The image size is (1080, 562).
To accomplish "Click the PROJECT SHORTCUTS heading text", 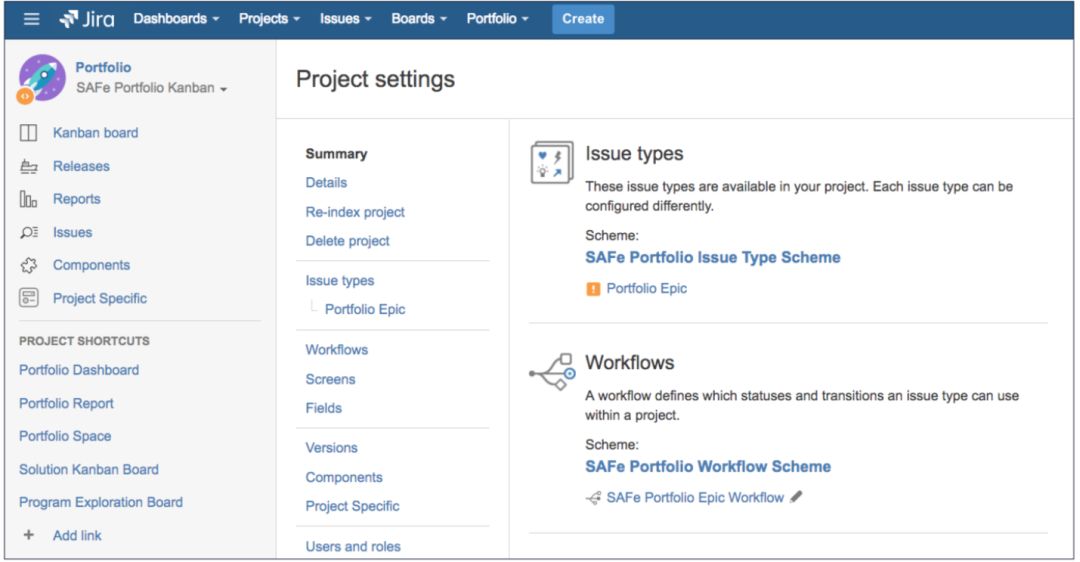I will click(x=84, y=341).
